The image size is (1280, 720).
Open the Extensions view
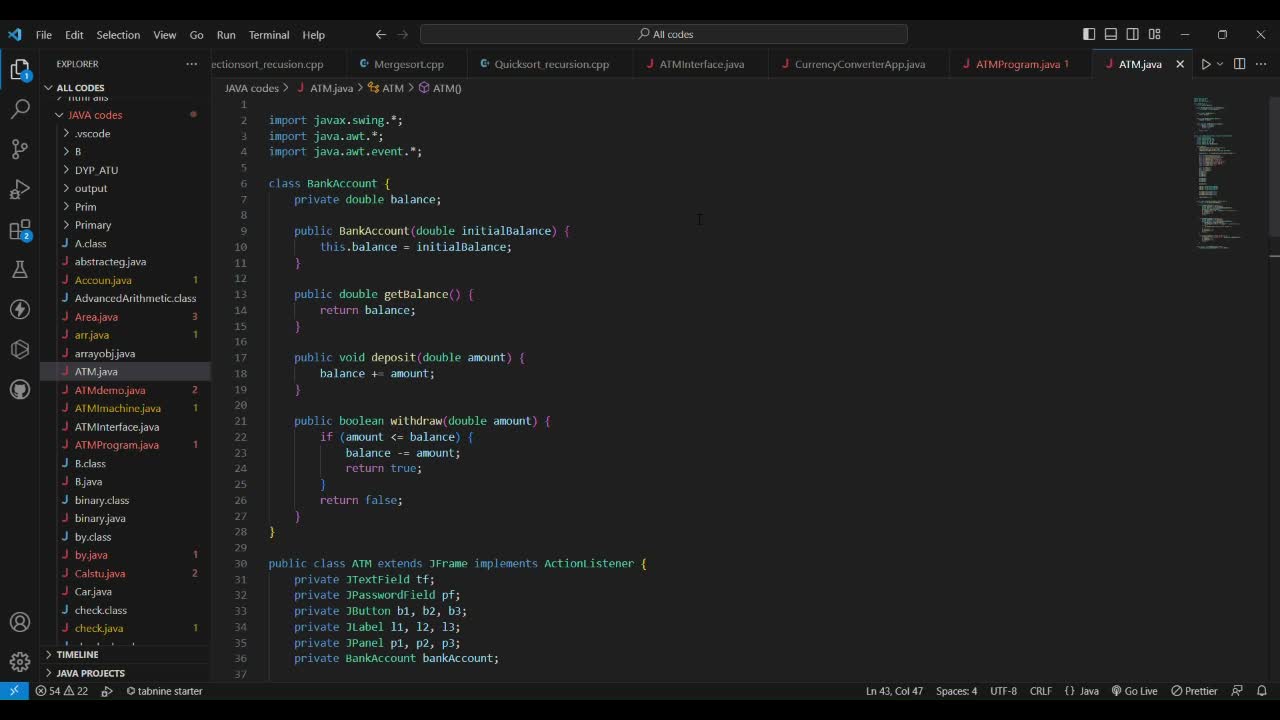pos(20,230)
